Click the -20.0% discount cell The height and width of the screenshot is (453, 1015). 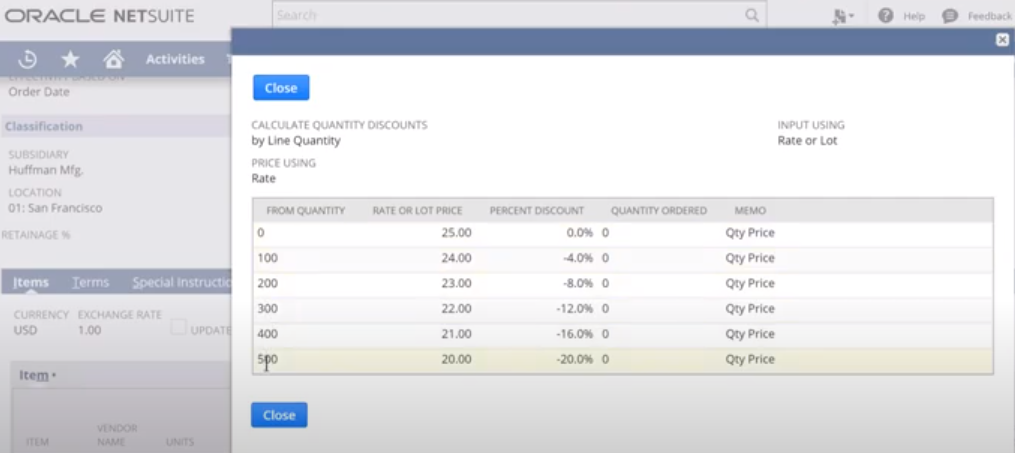point(575,359)
